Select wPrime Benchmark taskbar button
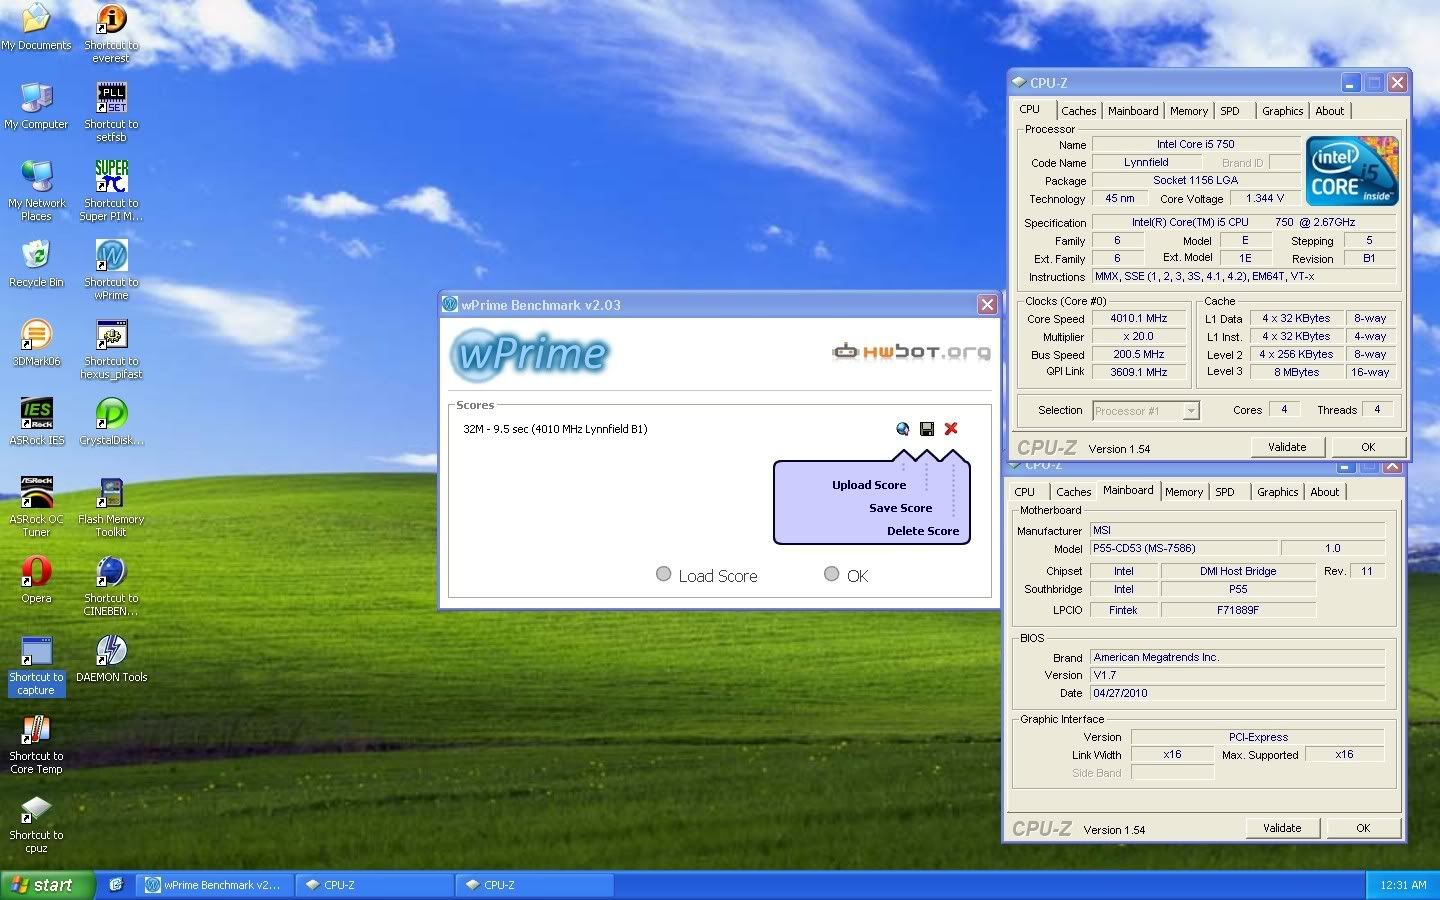 215,885
